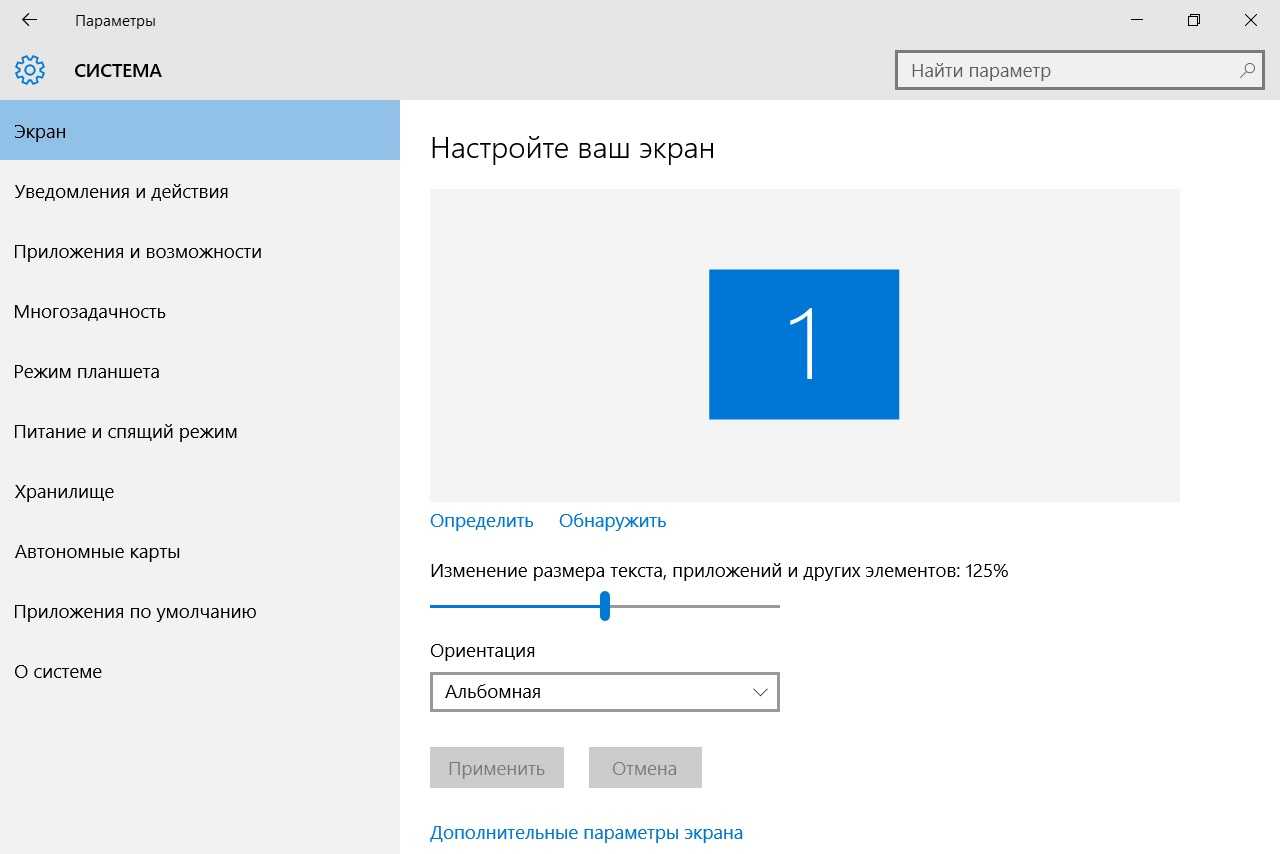Click the back arrow in the title bar
The width and height of the screenshot is (1280, 854).
point(29,20)
